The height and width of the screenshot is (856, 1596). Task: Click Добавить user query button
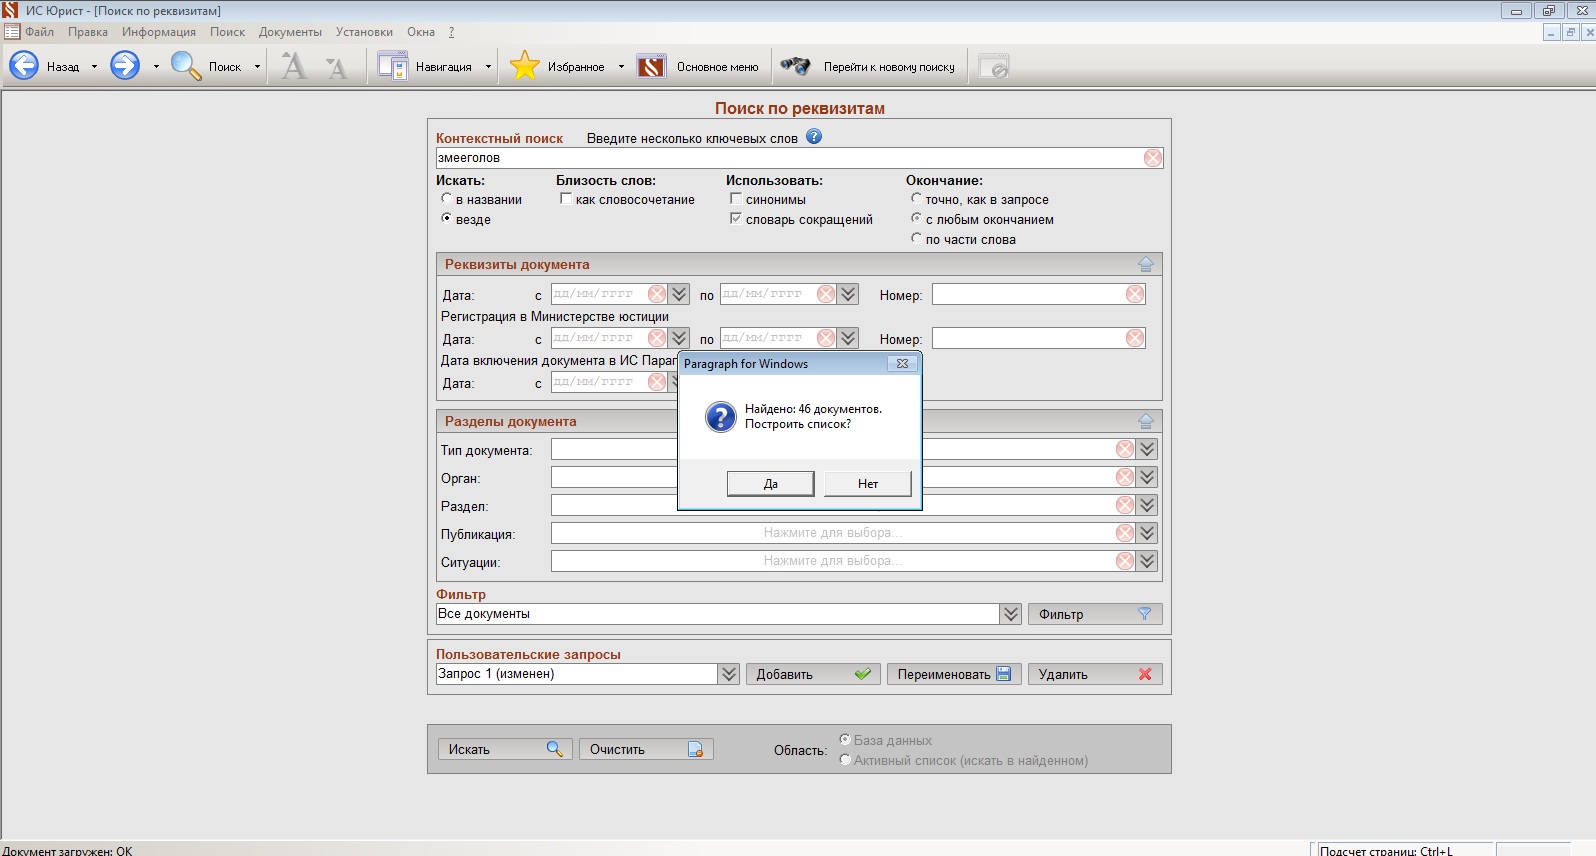pos(813,674)
